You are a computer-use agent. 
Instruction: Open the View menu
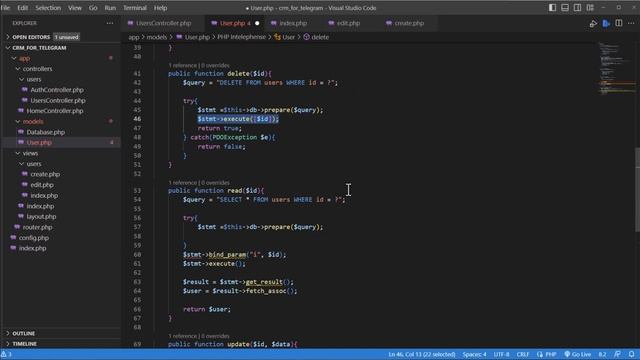click(x=75, y=8)
